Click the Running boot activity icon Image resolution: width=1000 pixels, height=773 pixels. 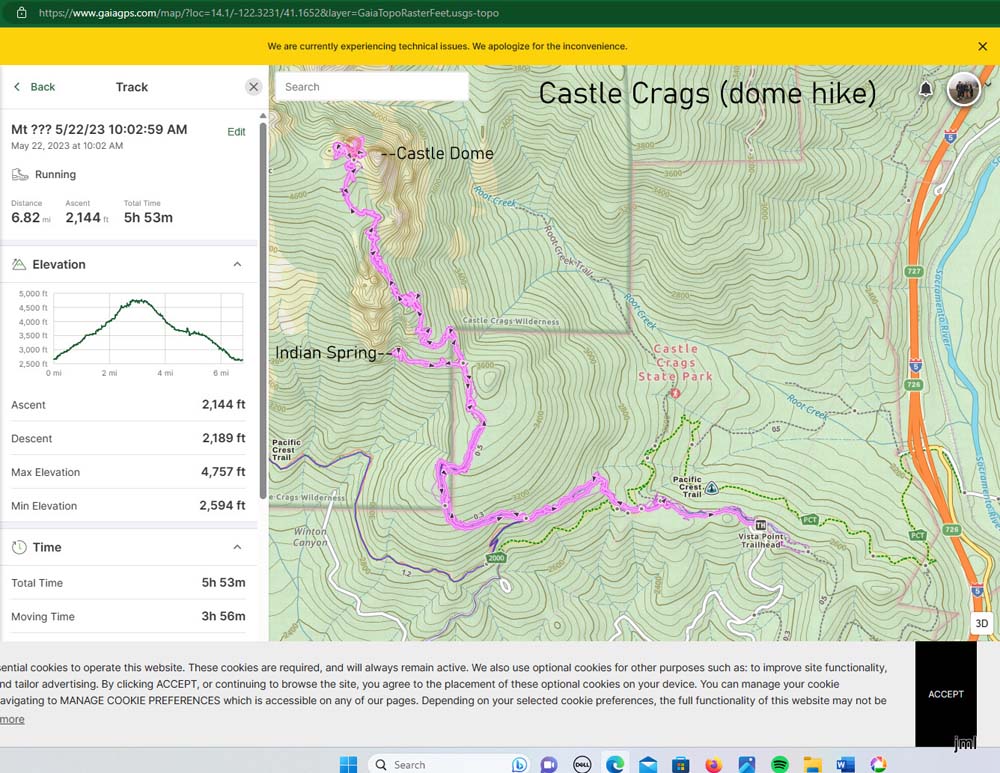(x=20, y=175)
